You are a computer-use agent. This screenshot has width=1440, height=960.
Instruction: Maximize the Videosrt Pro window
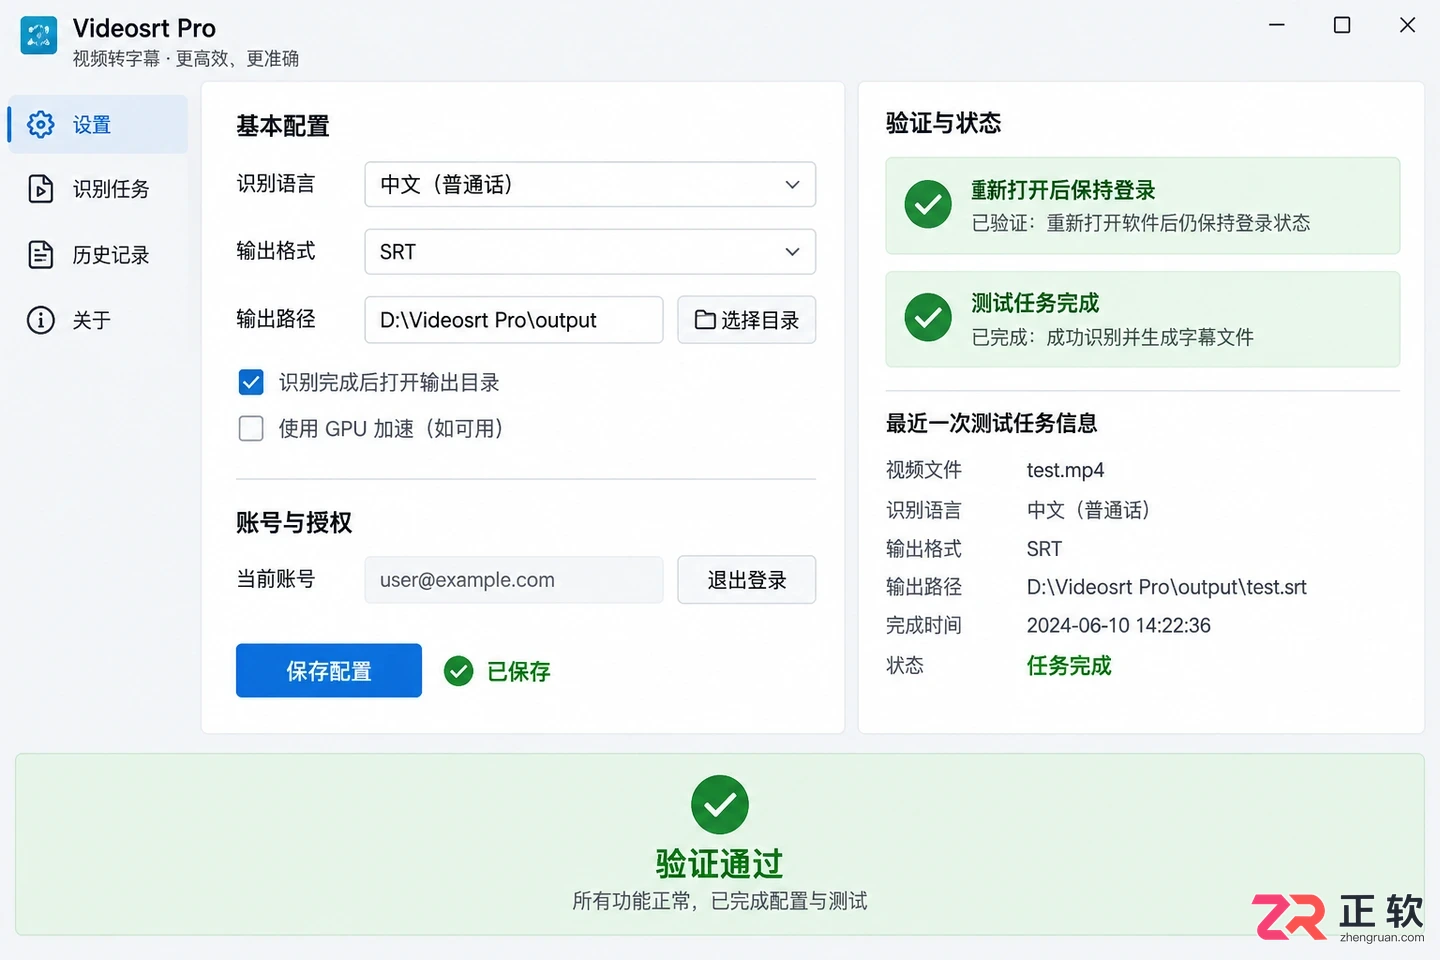point(1342,25)
